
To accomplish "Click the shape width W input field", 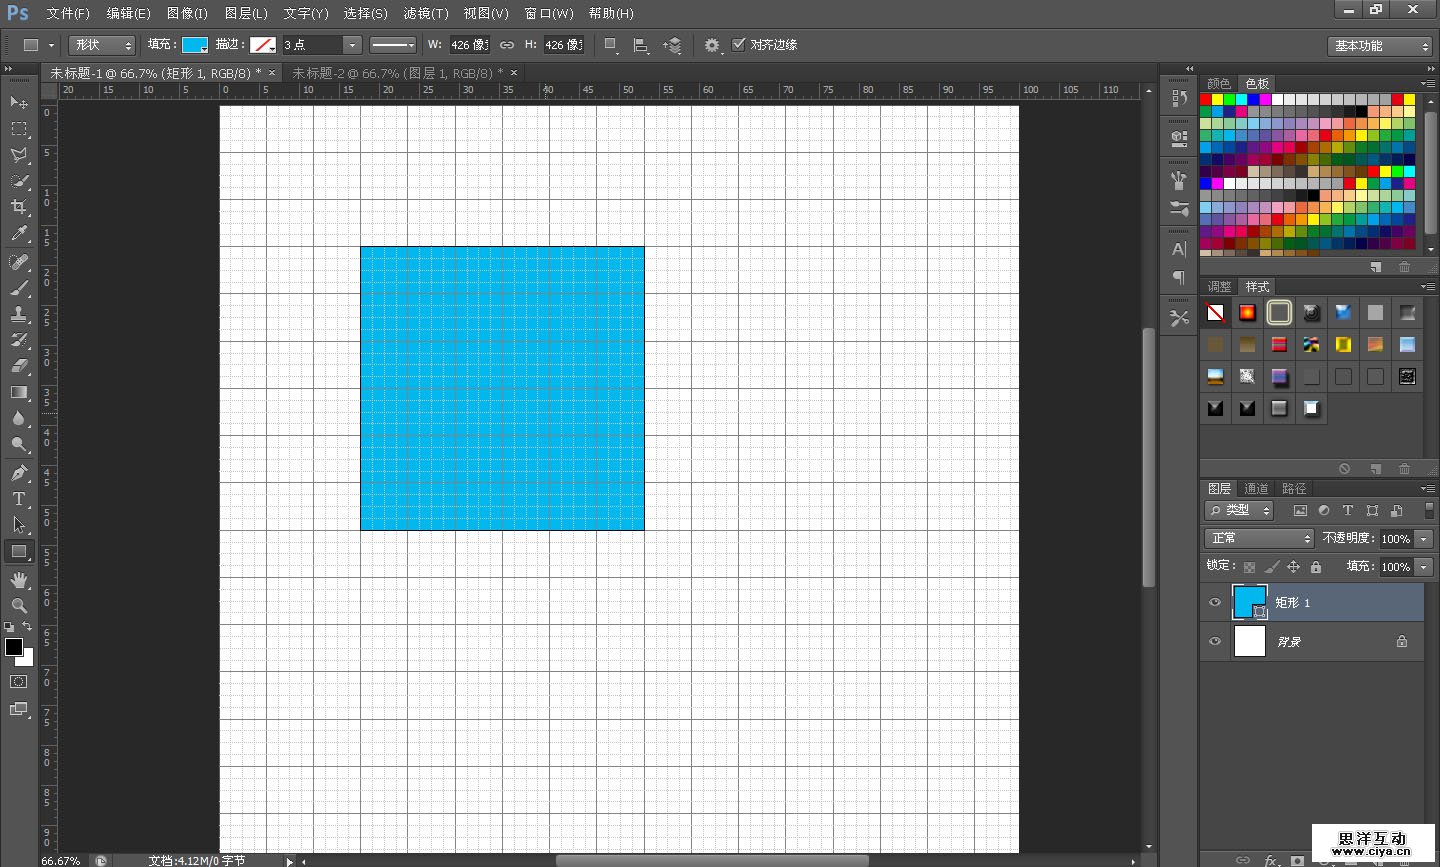I will tap(468, 45).
